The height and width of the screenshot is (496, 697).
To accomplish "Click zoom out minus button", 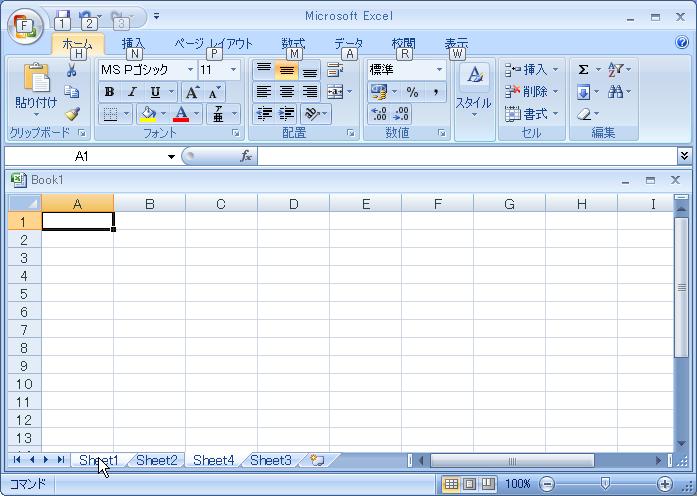I will (x=547, y=484).
